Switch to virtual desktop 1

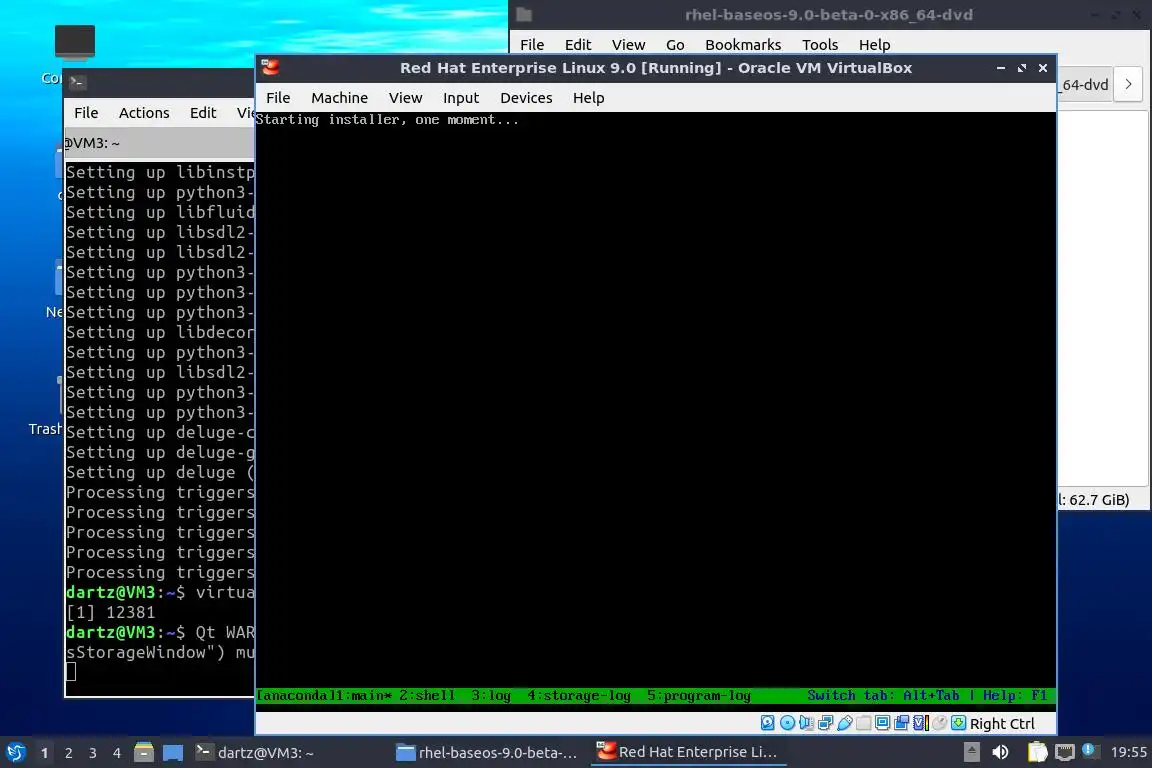coord(45,753)
